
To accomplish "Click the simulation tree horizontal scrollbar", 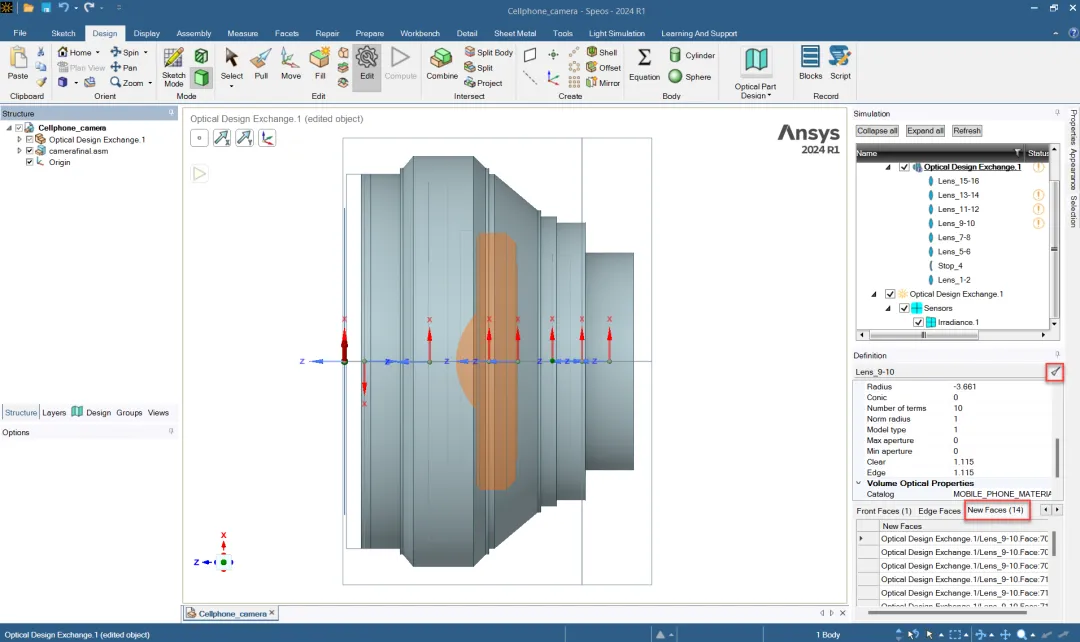I will coord(924,335).
